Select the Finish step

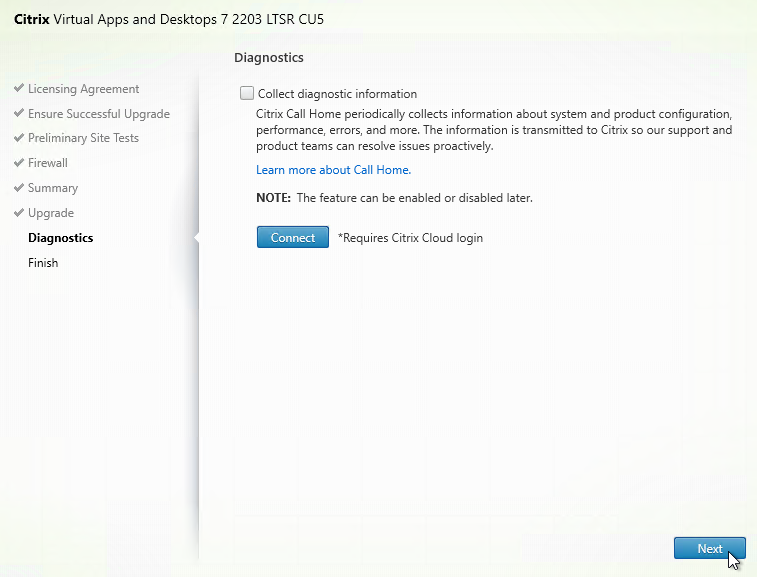(43, 263)
